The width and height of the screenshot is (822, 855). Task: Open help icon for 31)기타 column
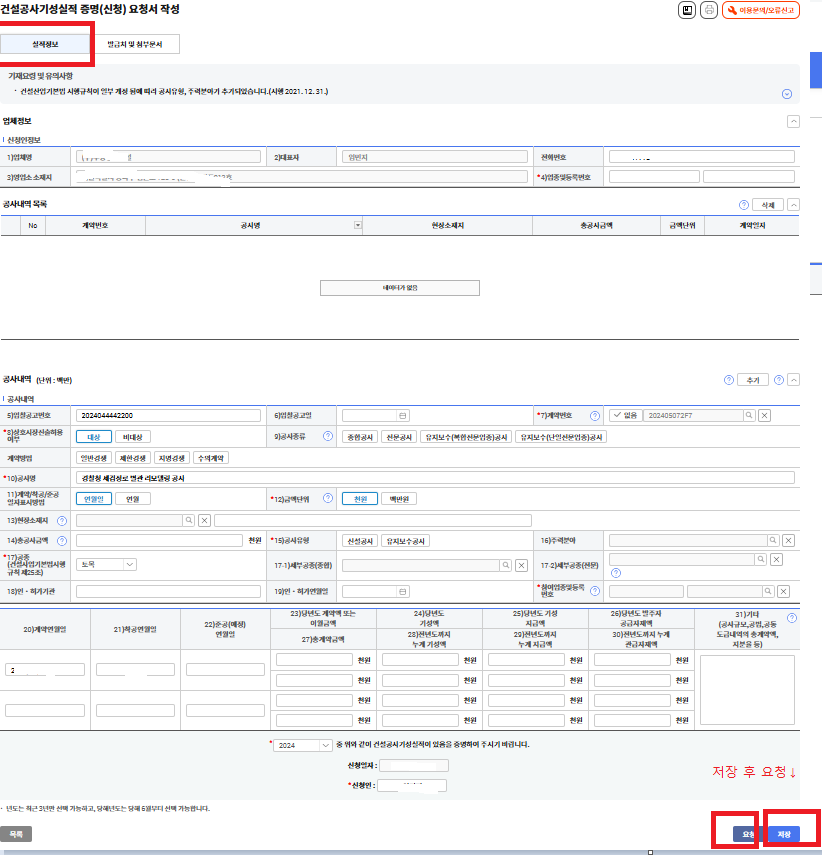coord(792,618)
